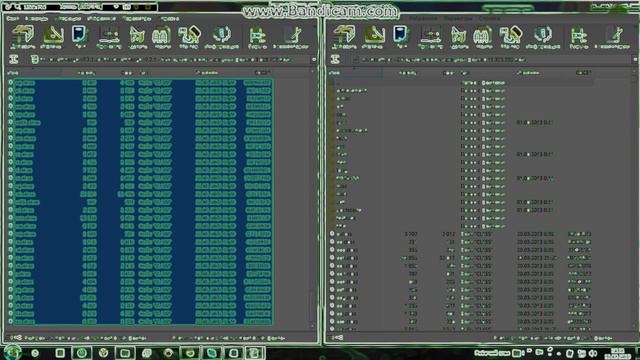Open the Help menu in left window
This screenshot has width=640, height=360.
tap(169, 19)
